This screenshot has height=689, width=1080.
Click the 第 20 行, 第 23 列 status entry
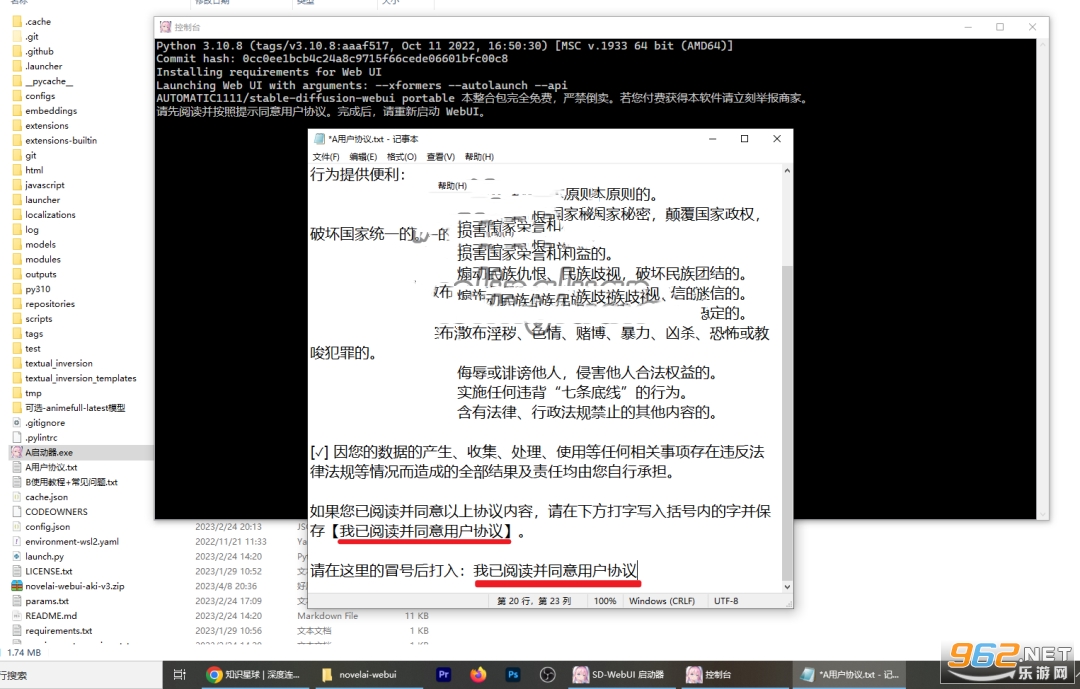tap(534, 601)
